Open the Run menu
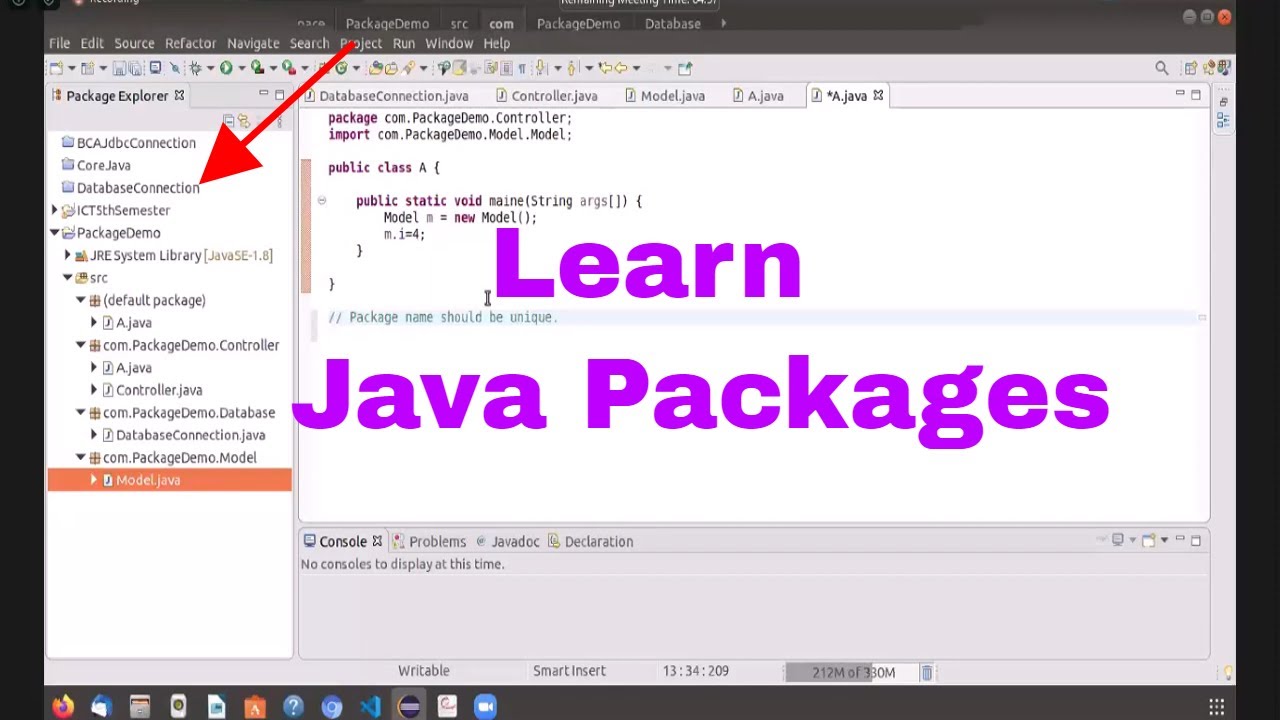Screen dimensions: 1280x720 pyautogui.click(x=403, y=43)
